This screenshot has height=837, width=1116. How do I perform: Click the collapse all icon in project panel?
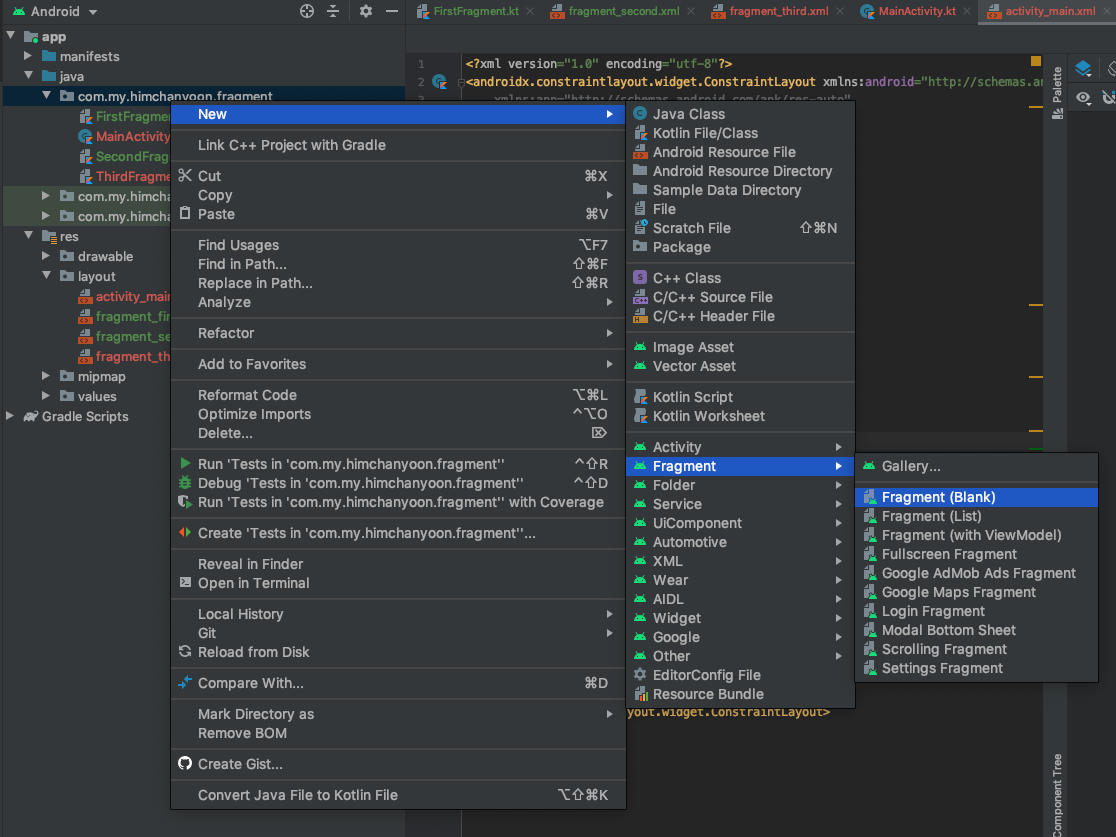[333, 11]
